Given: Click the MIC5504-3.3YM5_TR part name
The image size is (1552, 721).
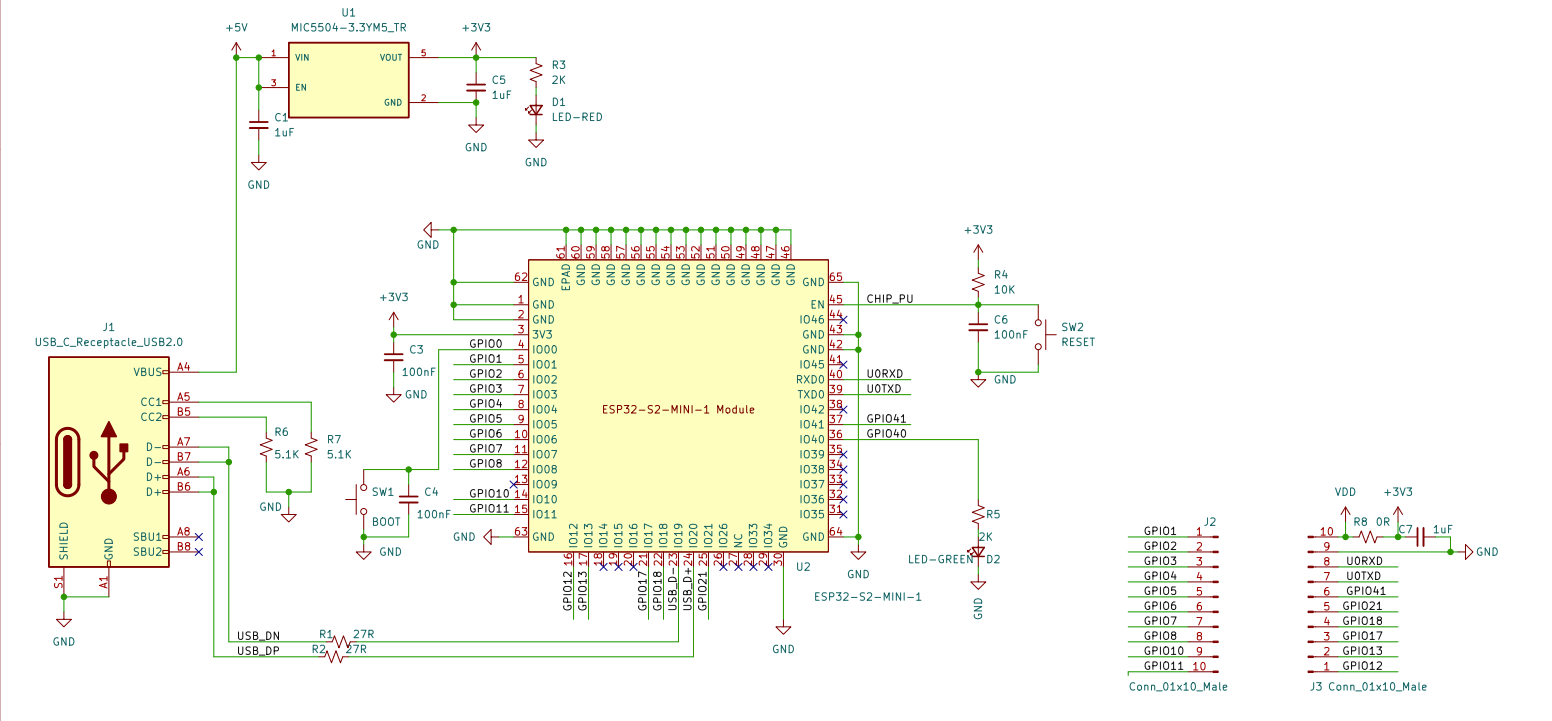Looking at the screenshot, I should [348, 27].
